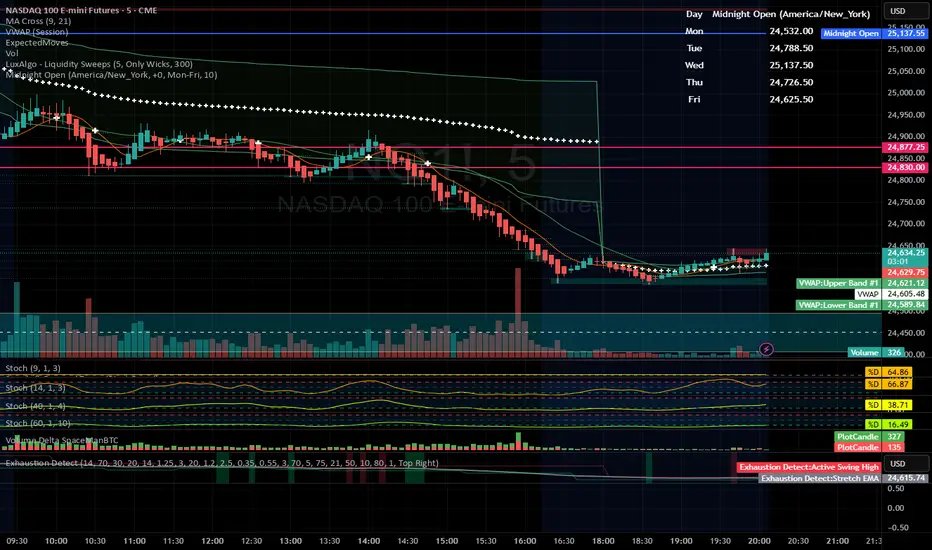Screen dimensions: 932x550
Task: Select the Stoch (40, 1, 4) legend
Action: tap(36, 406)
